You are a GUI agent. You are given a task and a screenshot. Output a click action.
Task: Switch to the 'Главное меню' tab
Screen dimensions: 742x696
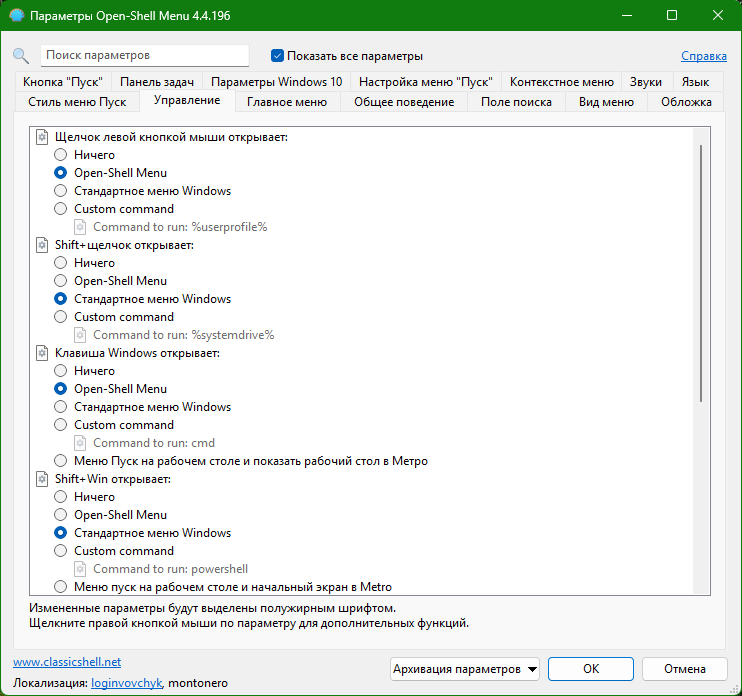[x=287, y=102]
